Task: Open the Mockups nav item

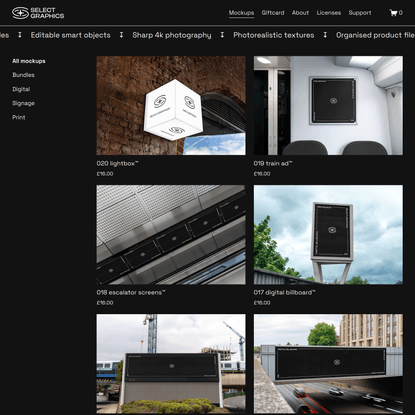Action: pos(241,13)
